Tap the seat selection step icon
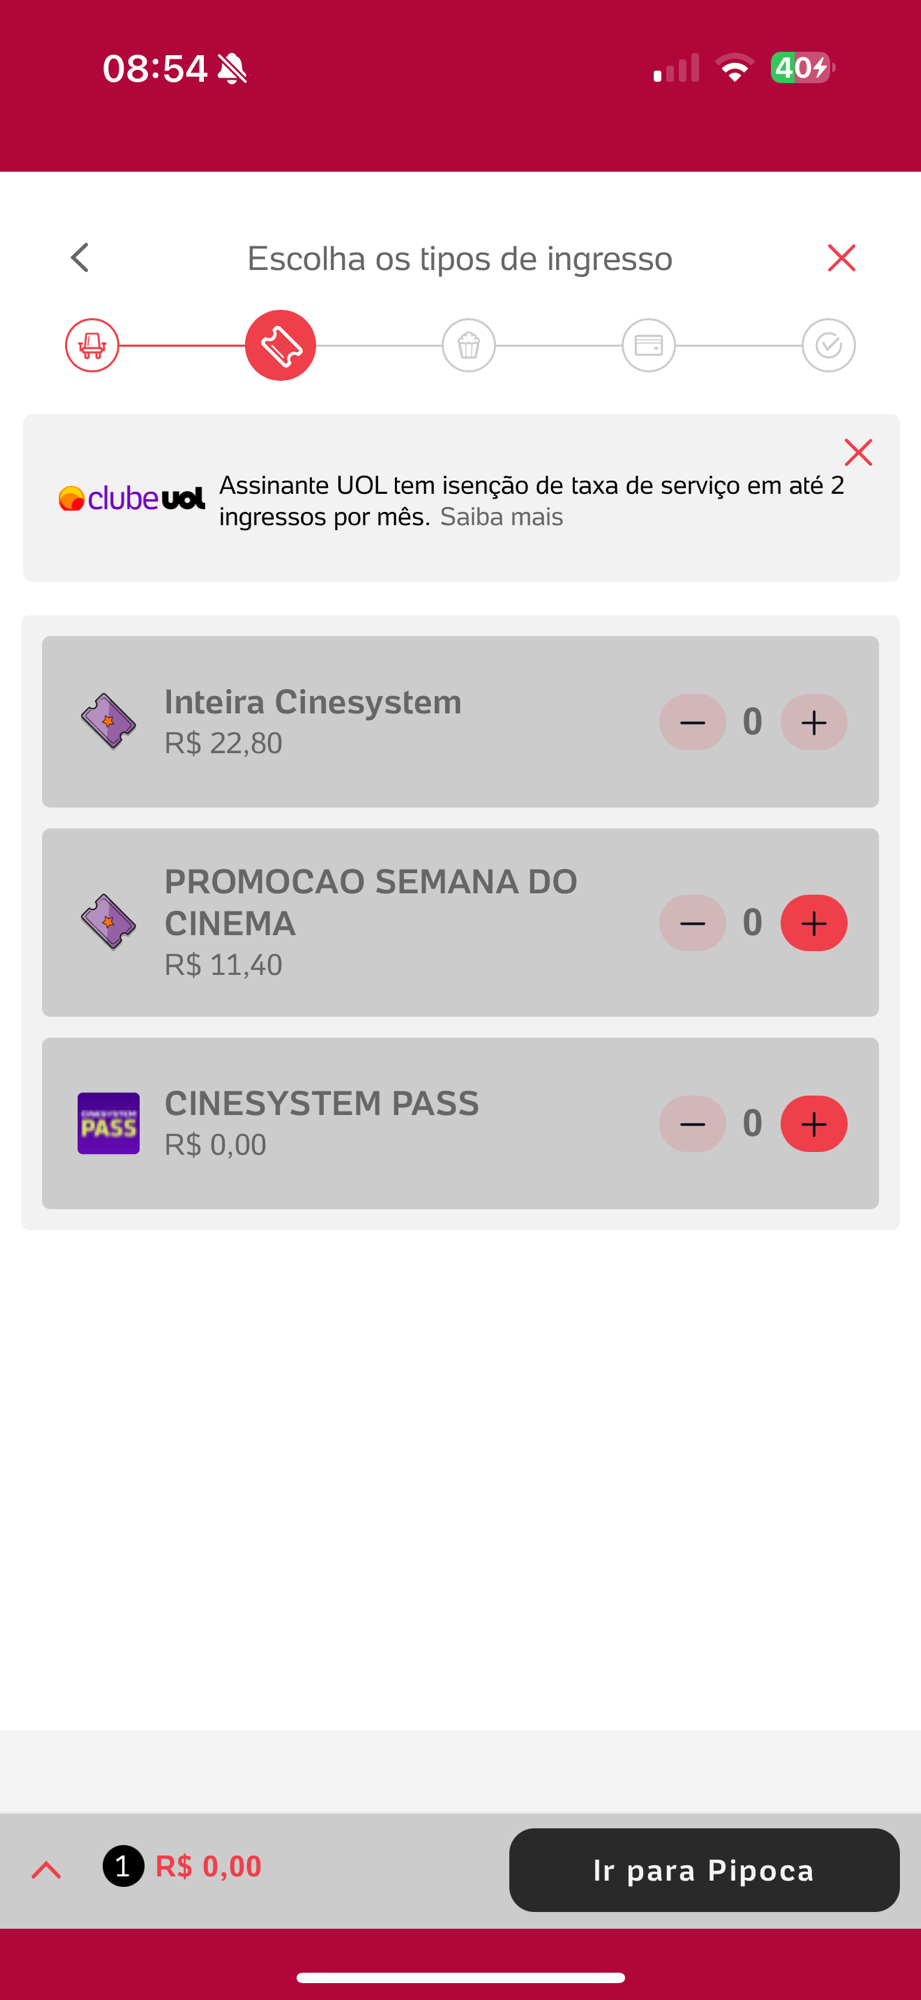Screen dimensions: 921x2000 pyautogui.click(x=92, y=345)
